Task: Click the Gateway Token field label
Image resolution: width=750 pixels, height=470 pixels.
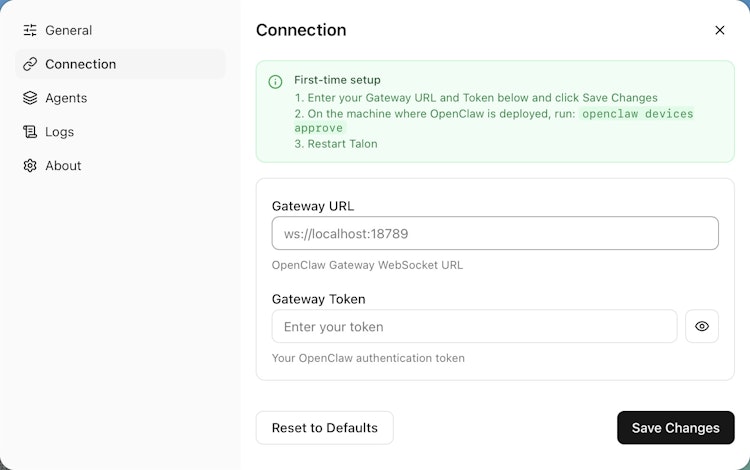Action: coord(318,299)
